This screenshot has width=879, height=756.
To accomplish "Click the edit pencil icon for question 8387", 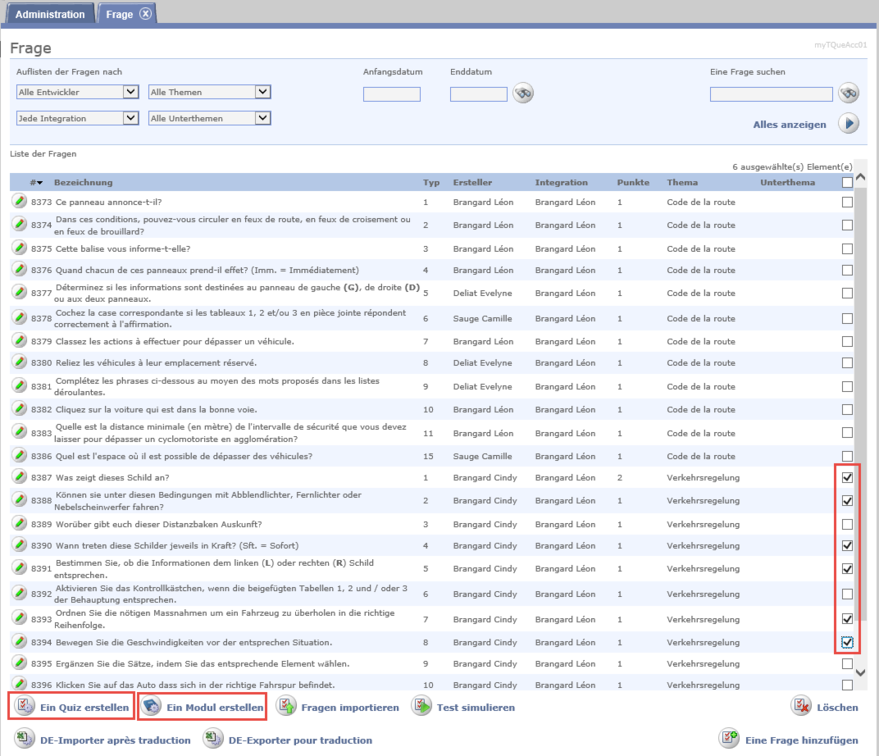I will (19, 477).
